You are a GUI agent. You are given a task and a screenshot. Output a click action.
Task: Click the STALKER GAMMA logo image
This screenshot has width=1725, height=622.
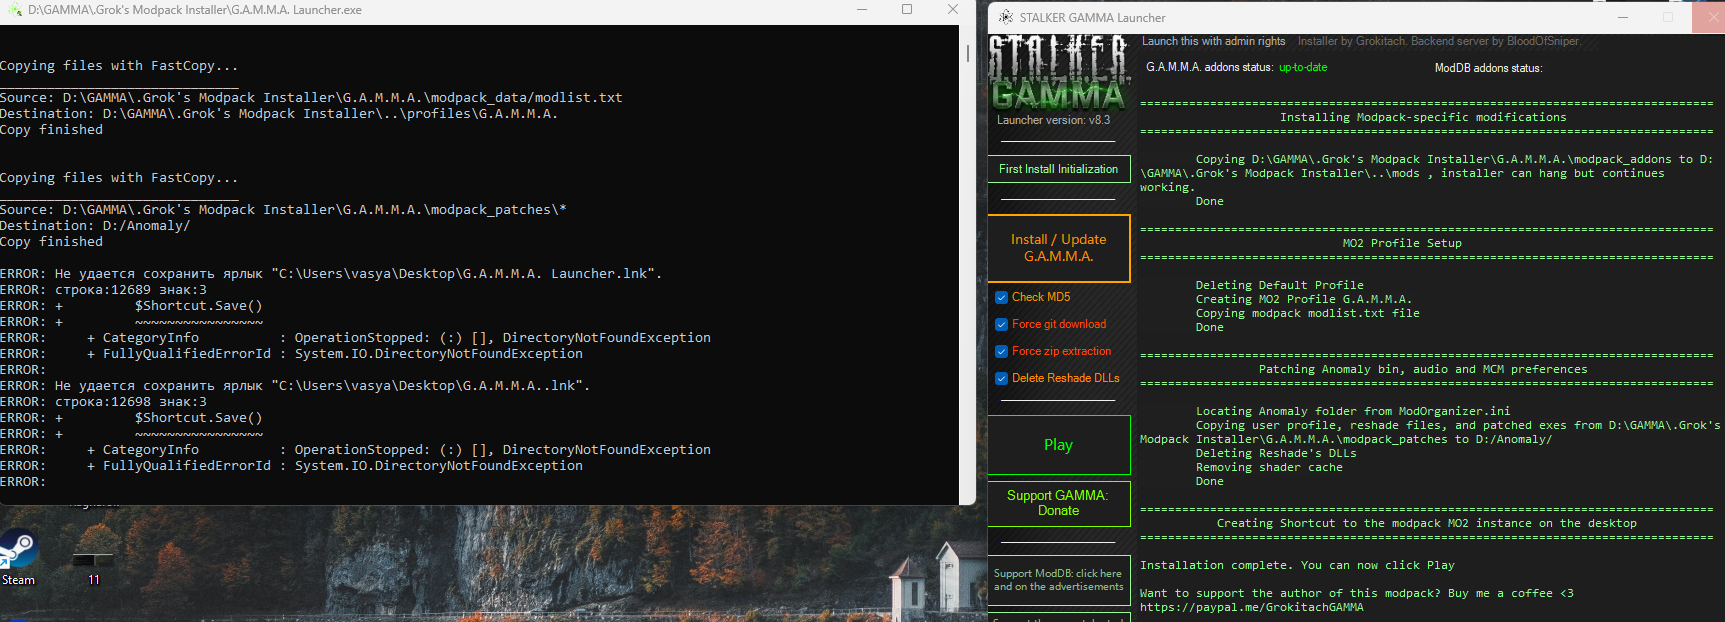click(x=1058, y=72)
